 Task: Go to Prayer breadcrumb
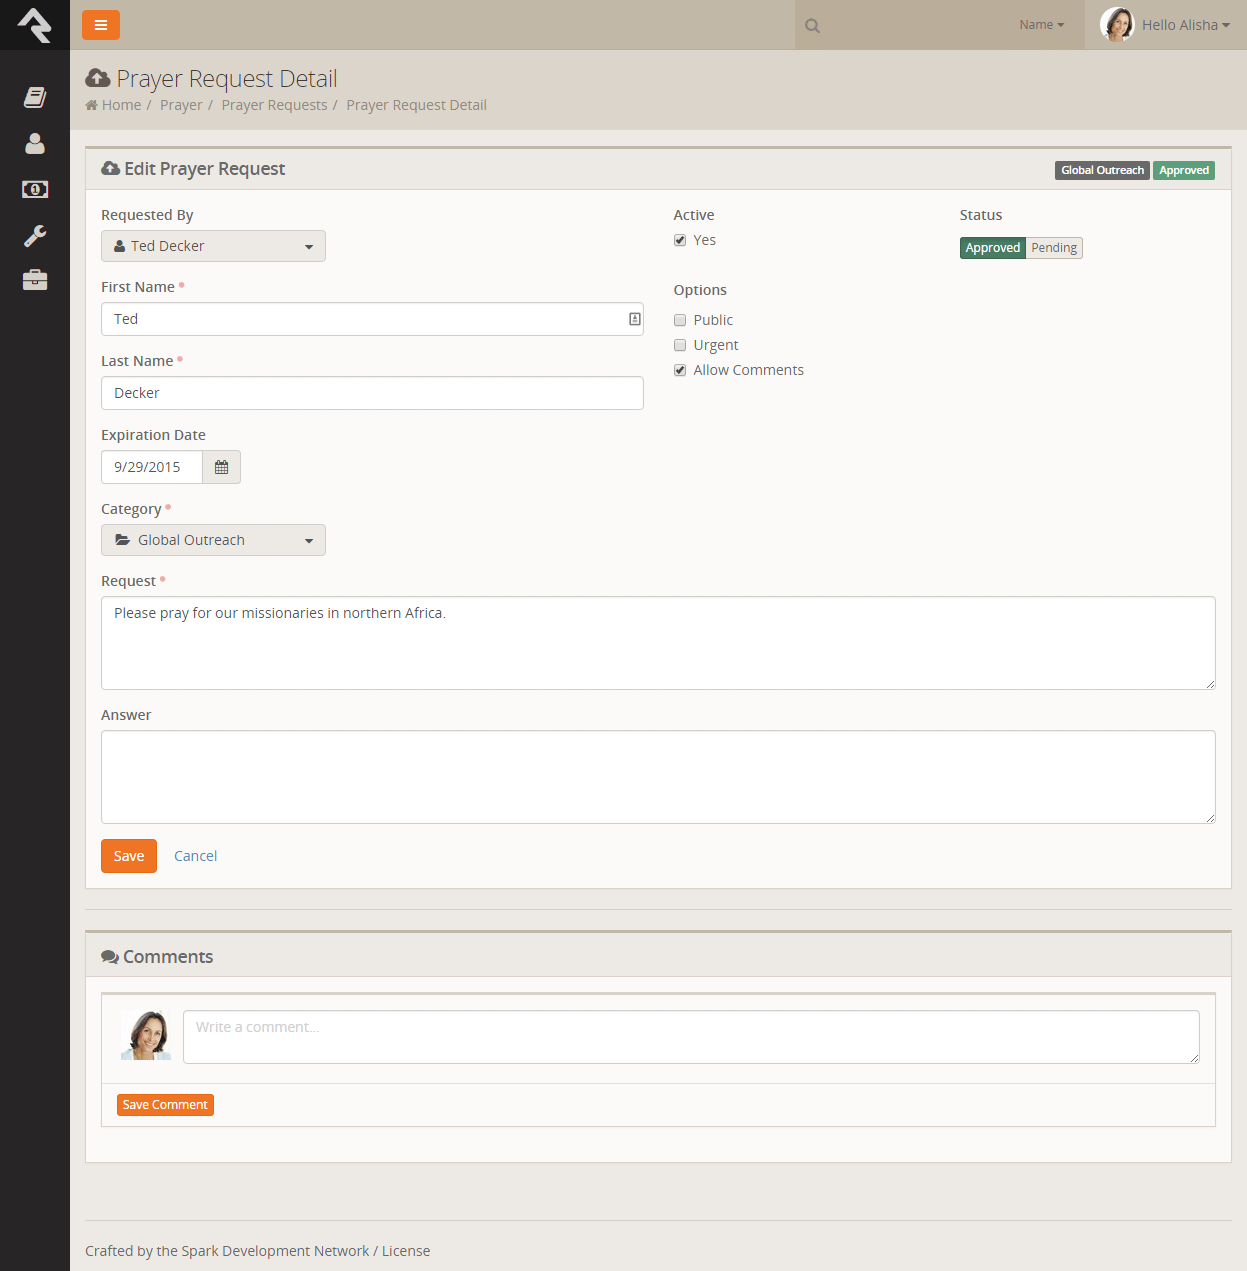point(181,105)
